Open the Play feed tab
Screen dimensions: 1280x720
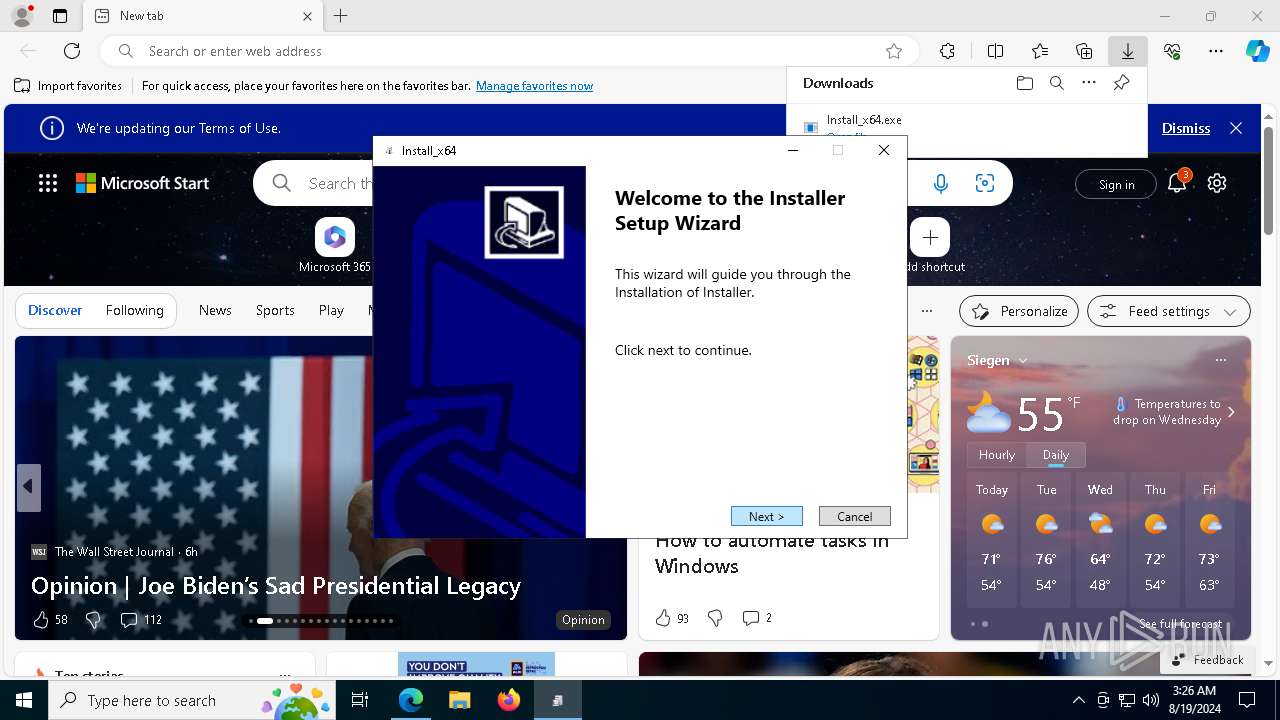[331, 310]
